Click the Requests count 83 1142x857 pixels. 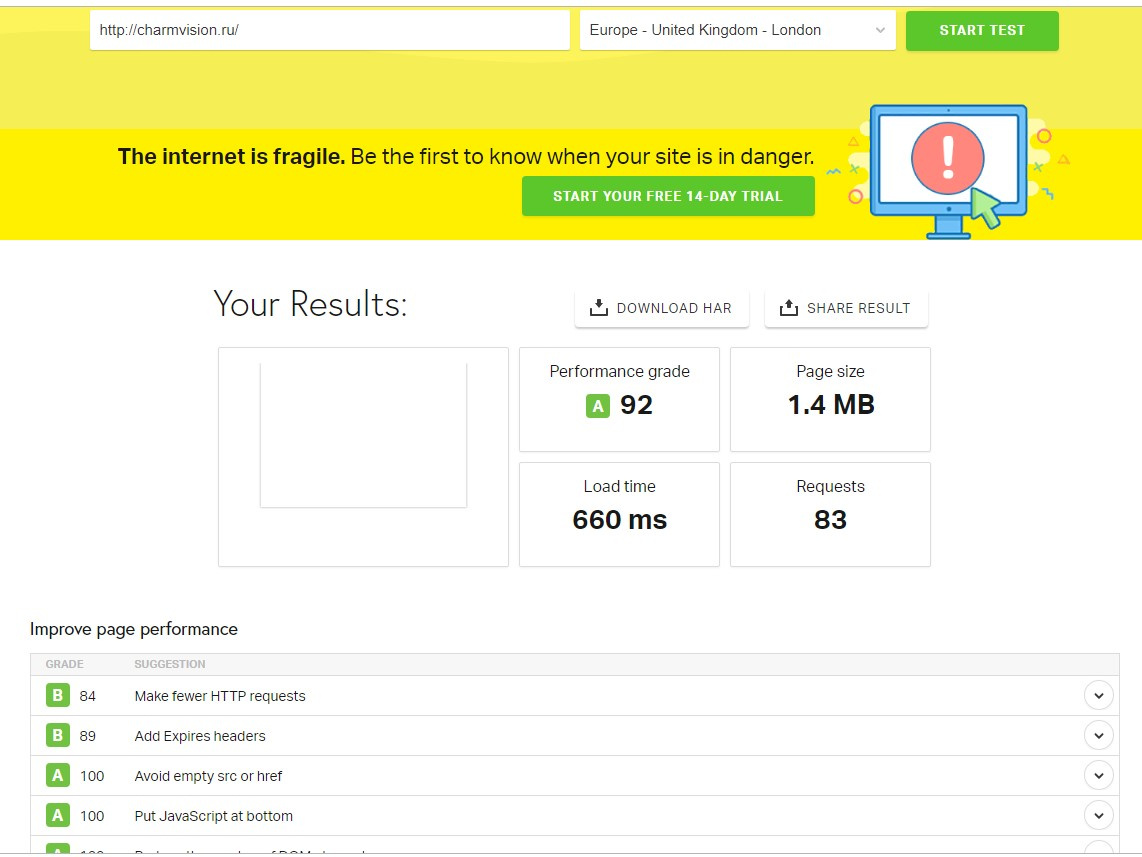(x=830, y=520)
